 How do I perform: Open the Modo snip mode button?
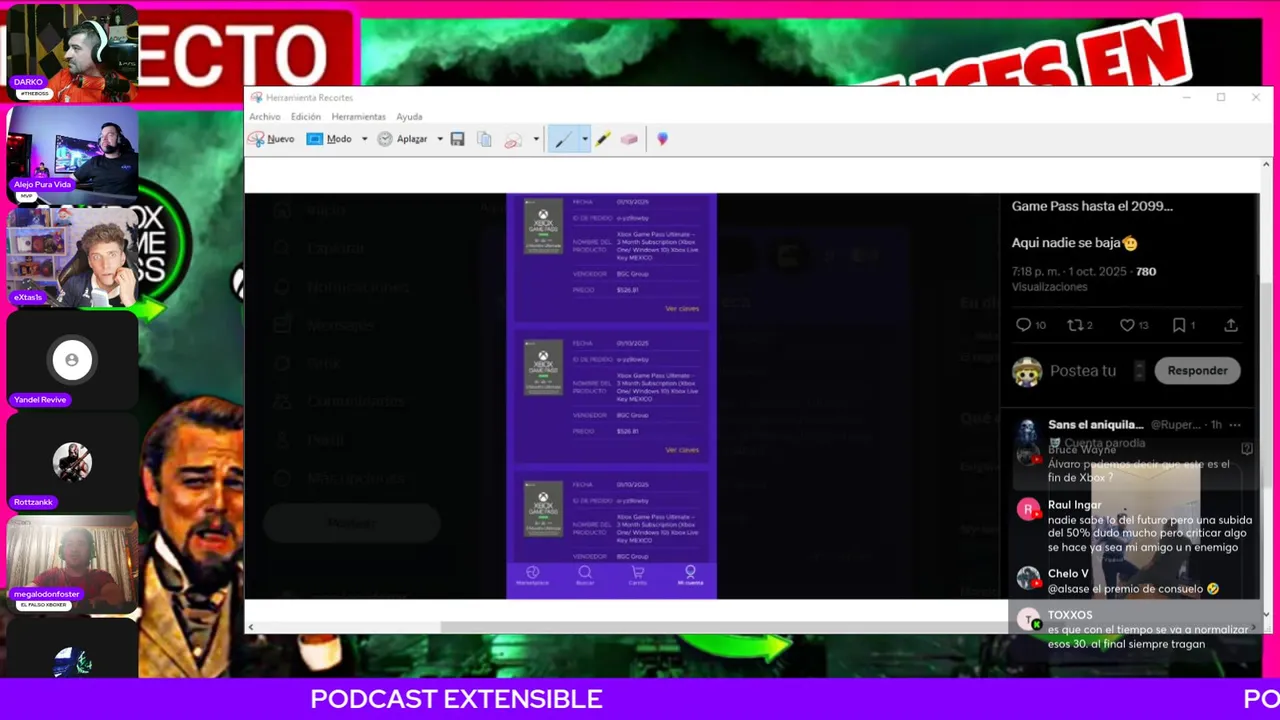[330, 139]
